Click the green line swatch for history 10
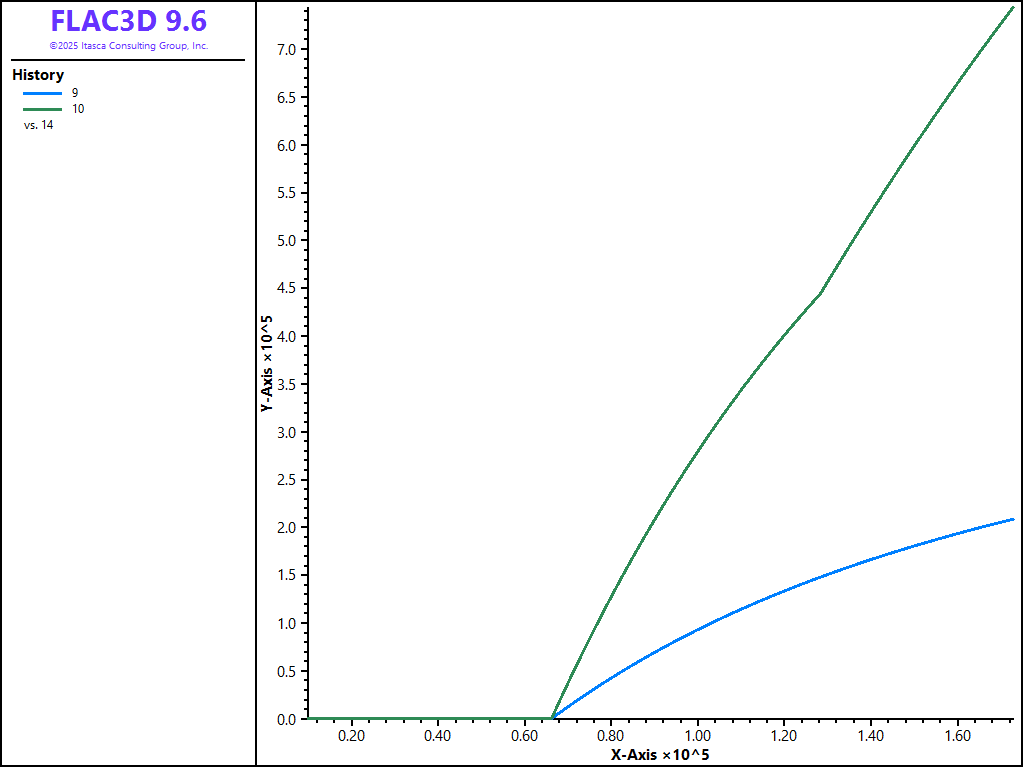 click(x=42, y=109)
